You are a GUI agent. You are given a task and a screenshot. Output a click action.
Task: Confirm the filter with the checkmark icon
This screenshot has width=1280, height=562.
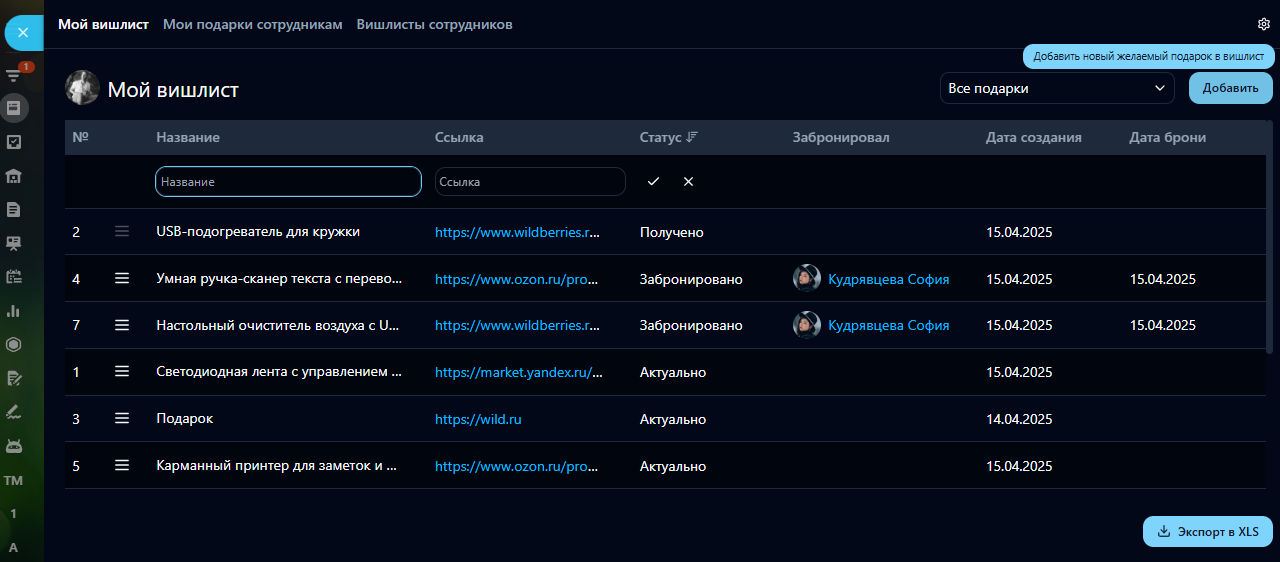[653, 181]
